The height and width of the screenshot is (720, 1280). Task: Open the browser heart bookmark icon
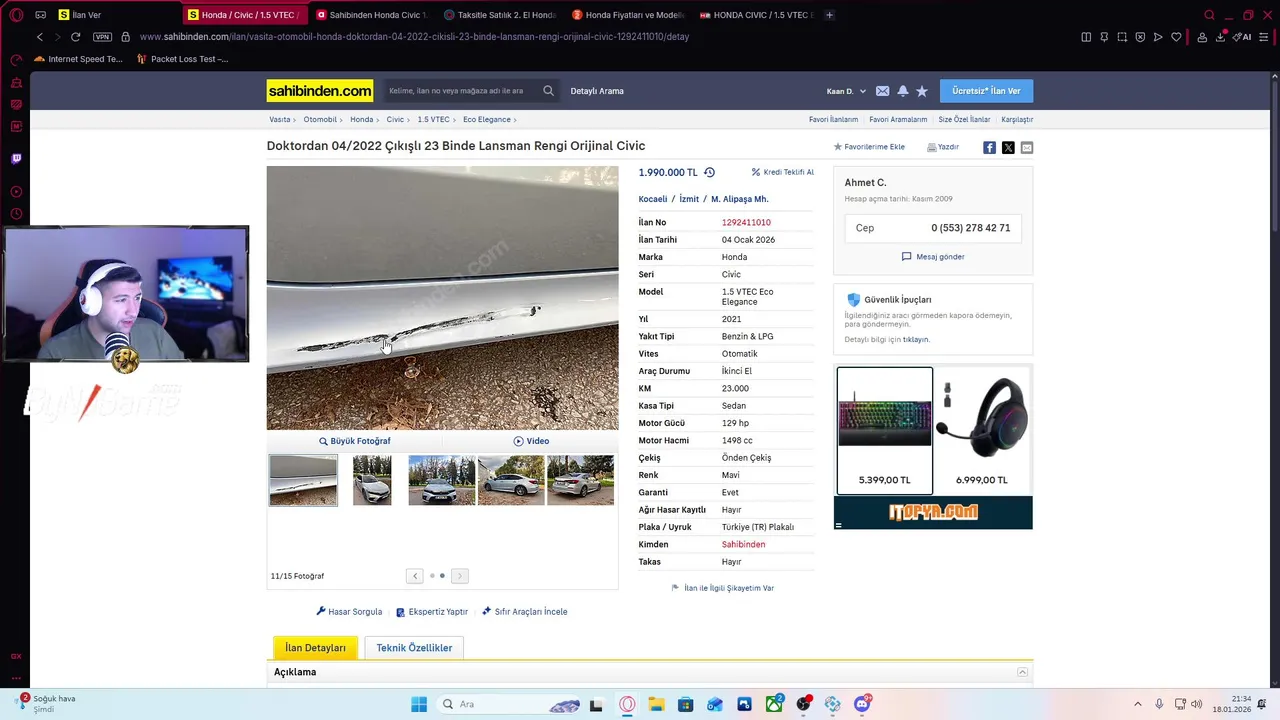tap(1176, 37)
